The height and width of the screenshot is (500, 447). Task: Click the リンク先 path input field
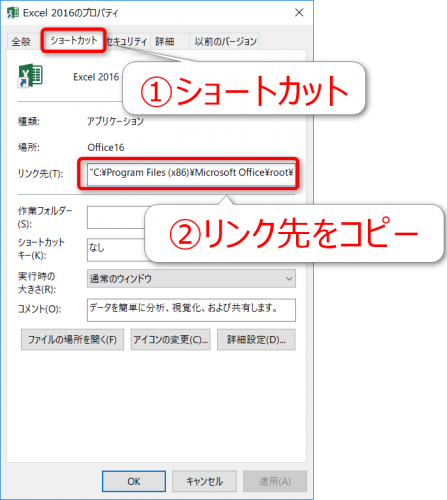click(191, 174)
